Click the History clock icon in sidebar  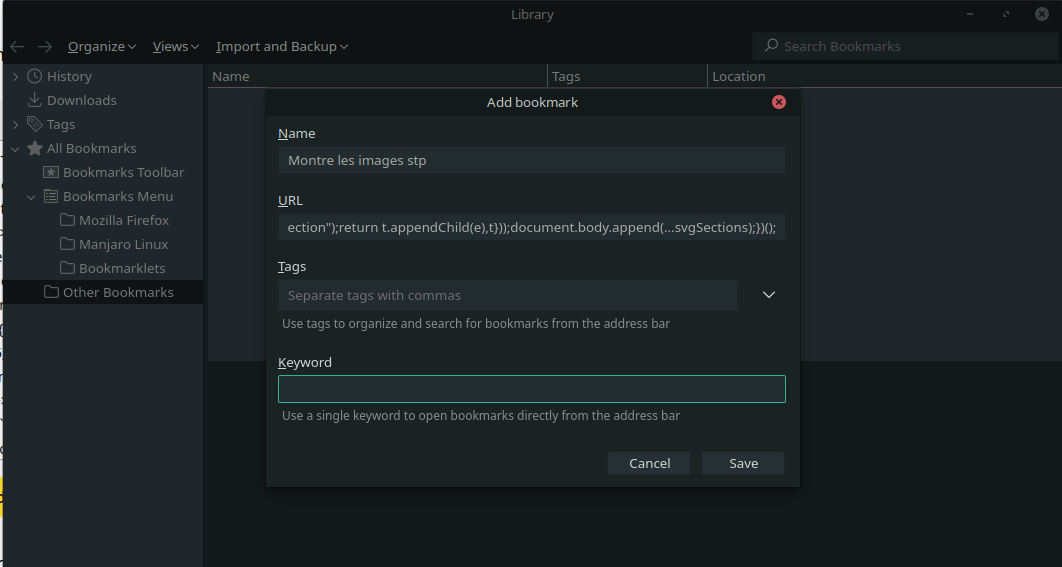35,76
